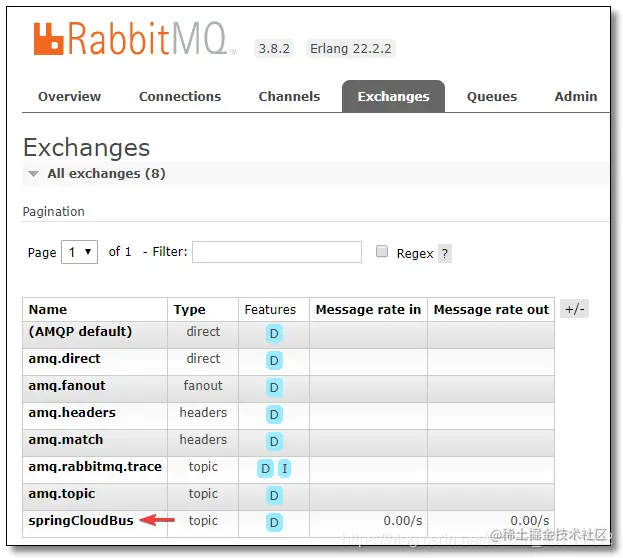
Task: Open the (AMQP default) exchange
Action: pyautogui.click(x=80, y=331)
